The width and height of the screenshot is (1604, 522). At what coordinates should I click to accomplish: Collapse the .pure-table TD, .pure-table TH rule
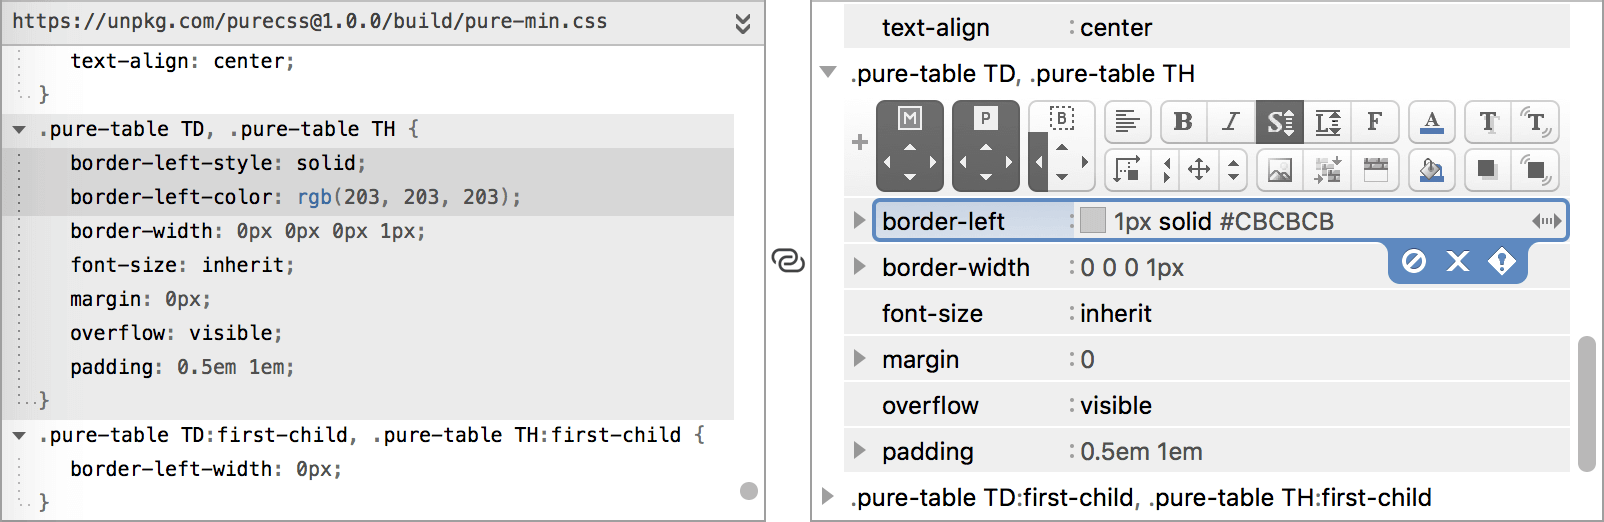coord(828,72)
